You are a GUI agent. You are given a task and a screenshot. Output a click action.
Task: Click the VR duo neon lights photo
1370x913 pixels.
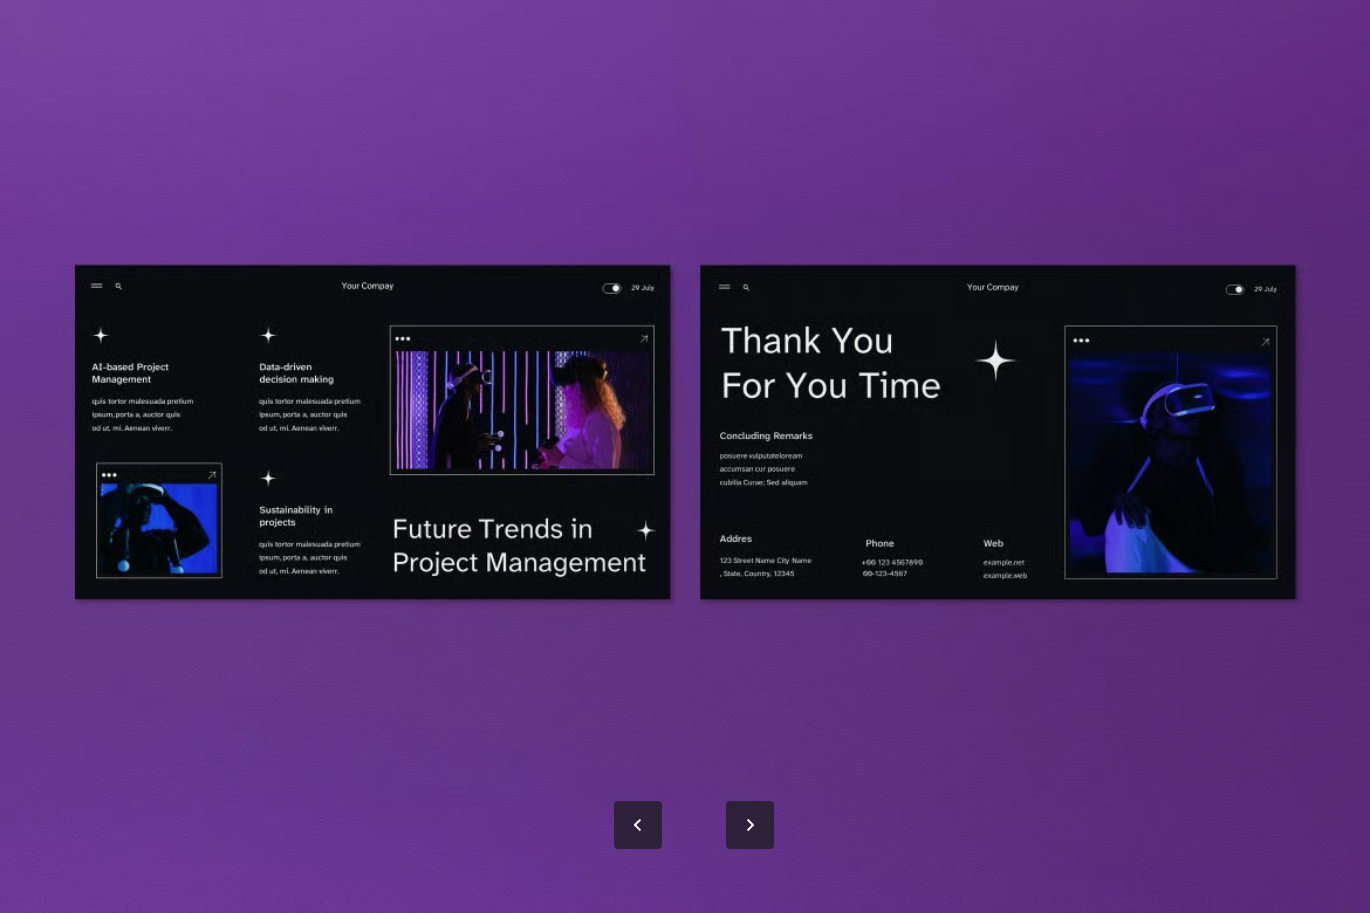(x=522, y=410)
